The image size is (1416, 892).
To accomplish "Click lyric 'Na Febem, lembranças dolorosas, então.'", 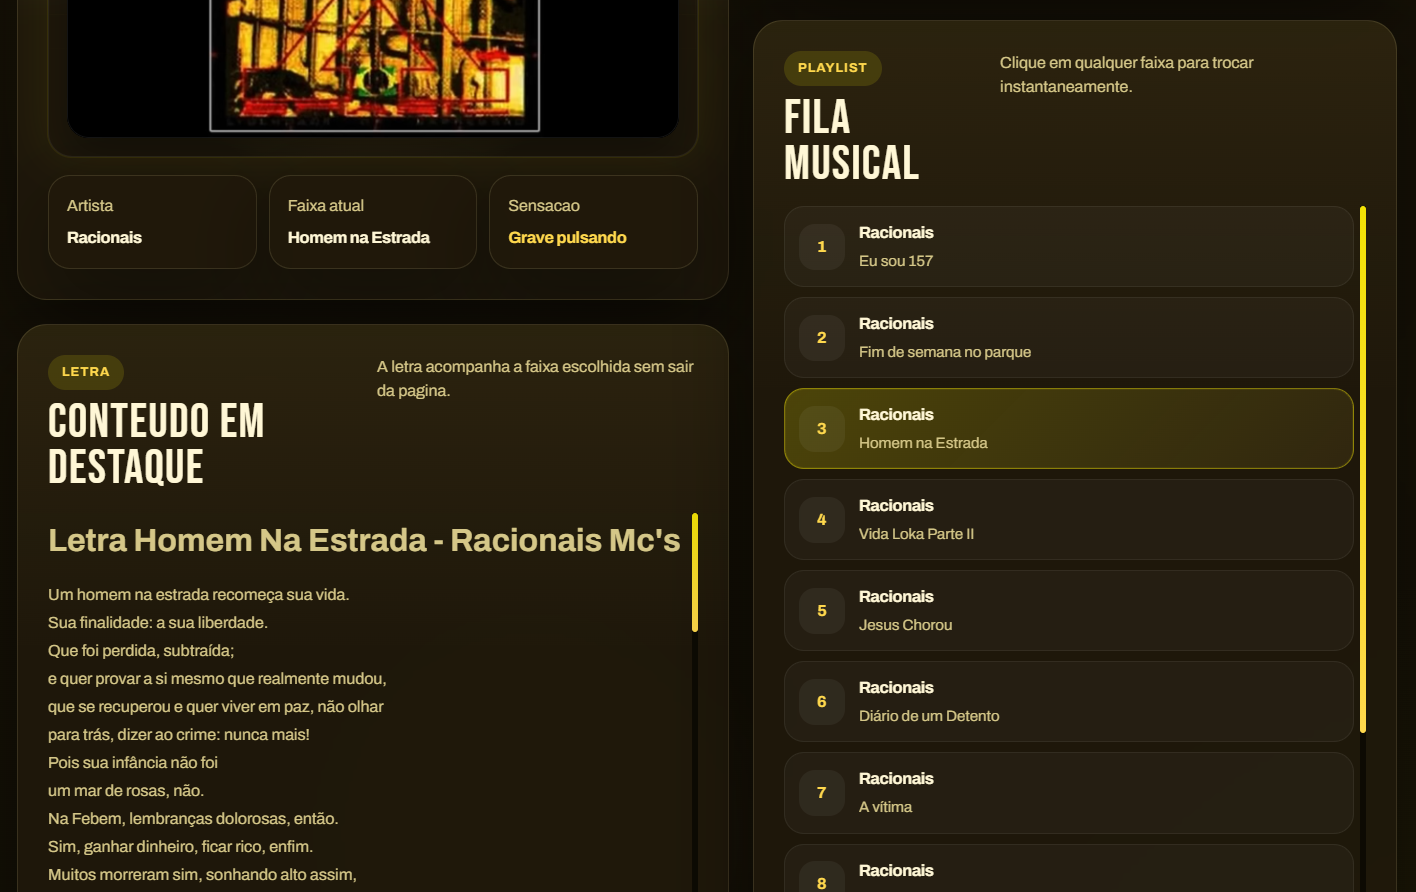I will click(194, 819).
